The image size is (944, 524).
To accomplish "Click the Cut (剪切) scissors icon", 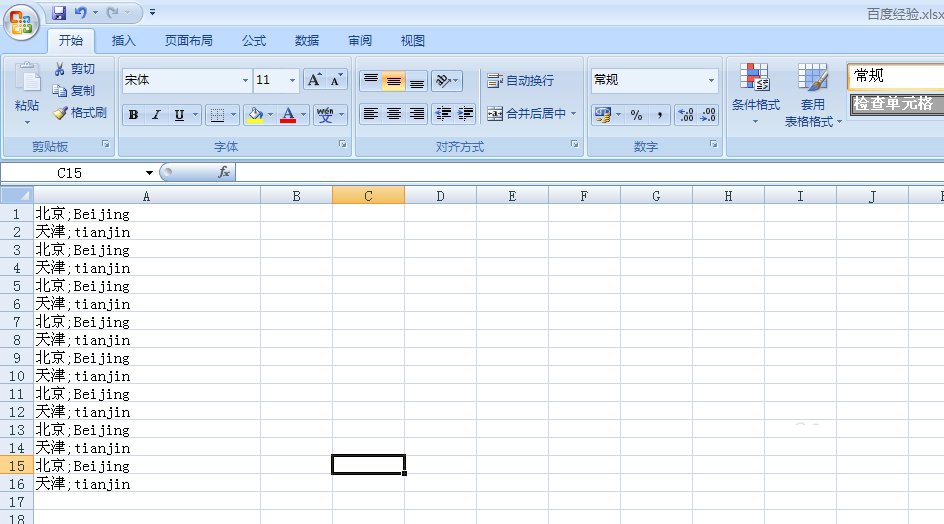I will [60, 69].
